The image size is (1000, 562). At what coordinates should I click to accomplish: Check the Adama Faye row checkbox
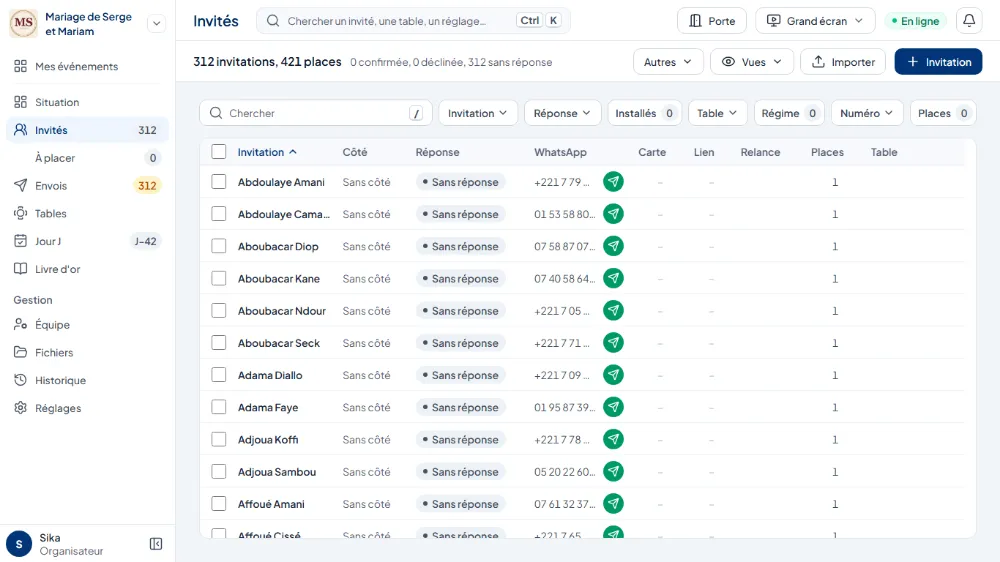(x=219, y=407)
